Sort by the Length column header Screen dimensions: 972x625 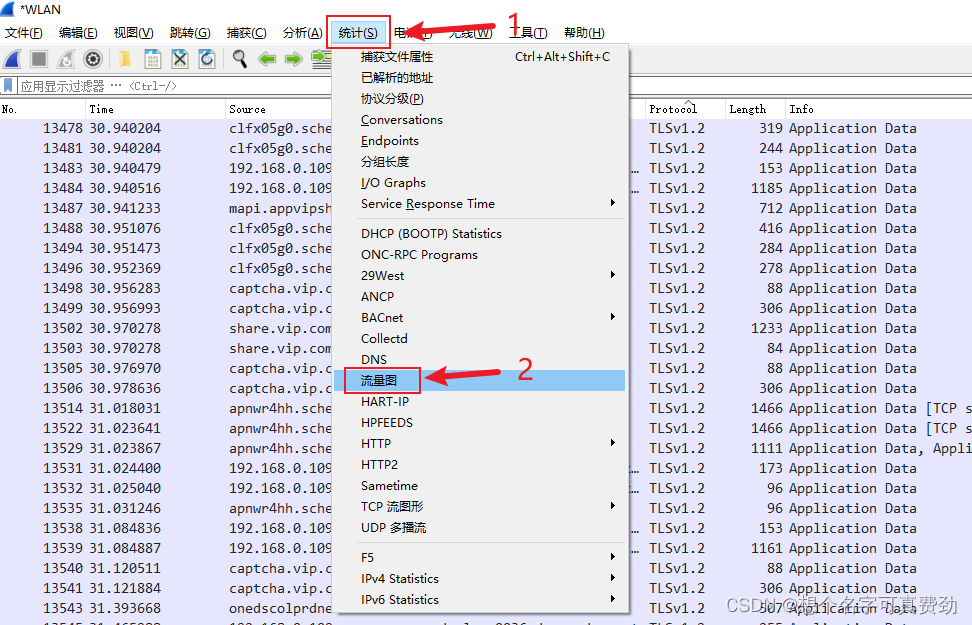click(x=755, y=109)
